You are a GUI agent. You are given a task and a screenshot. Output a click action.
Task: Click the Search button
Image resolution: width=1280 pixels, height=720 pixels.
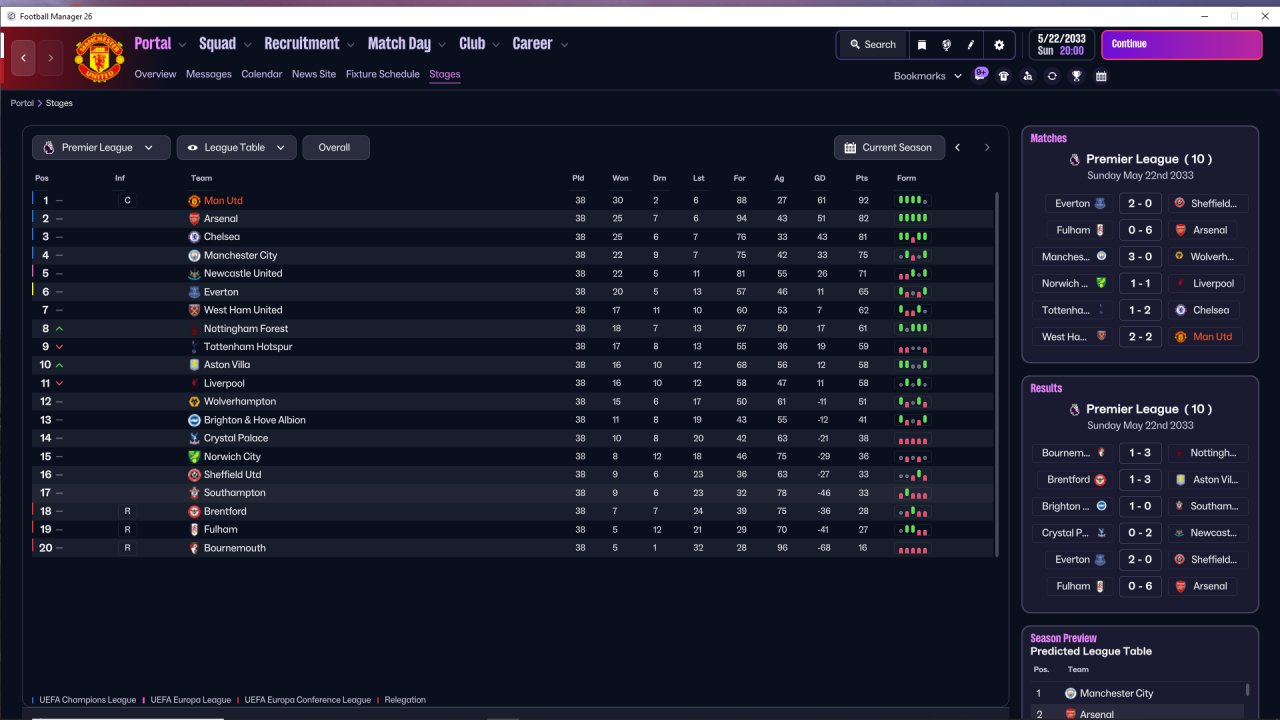pyautogui.click(x=873, y=45)
